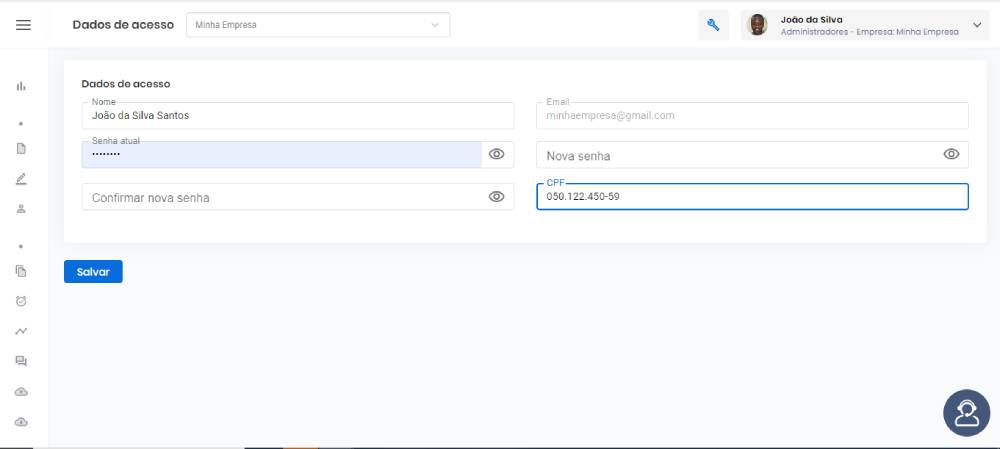This screenshot has height=449, width=1000.
Task: Save changes with the Salvar button
Action: tap(93, 272)
